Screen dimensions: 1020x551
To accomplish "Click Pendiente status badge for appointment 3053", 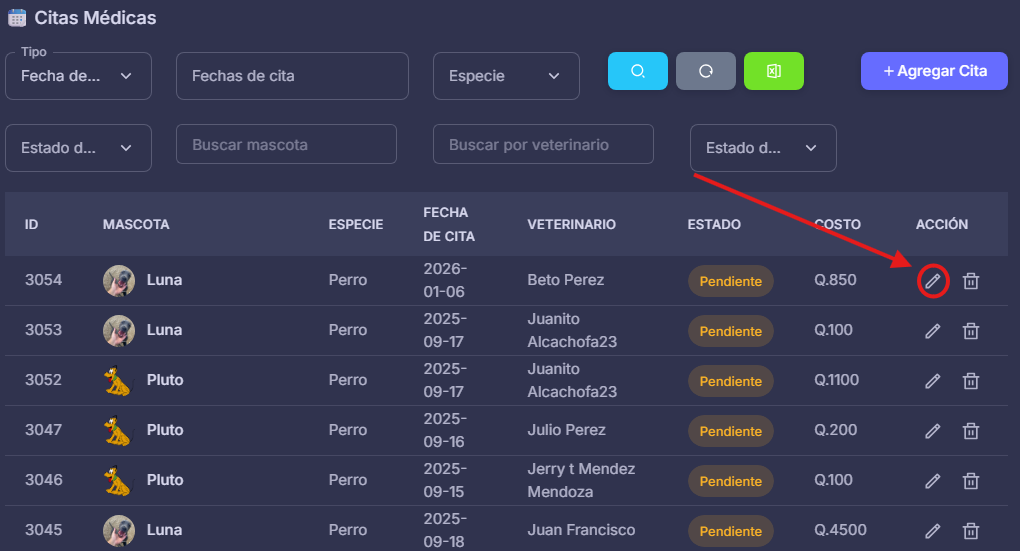I will pyautogui.click(x=730, y=331).
